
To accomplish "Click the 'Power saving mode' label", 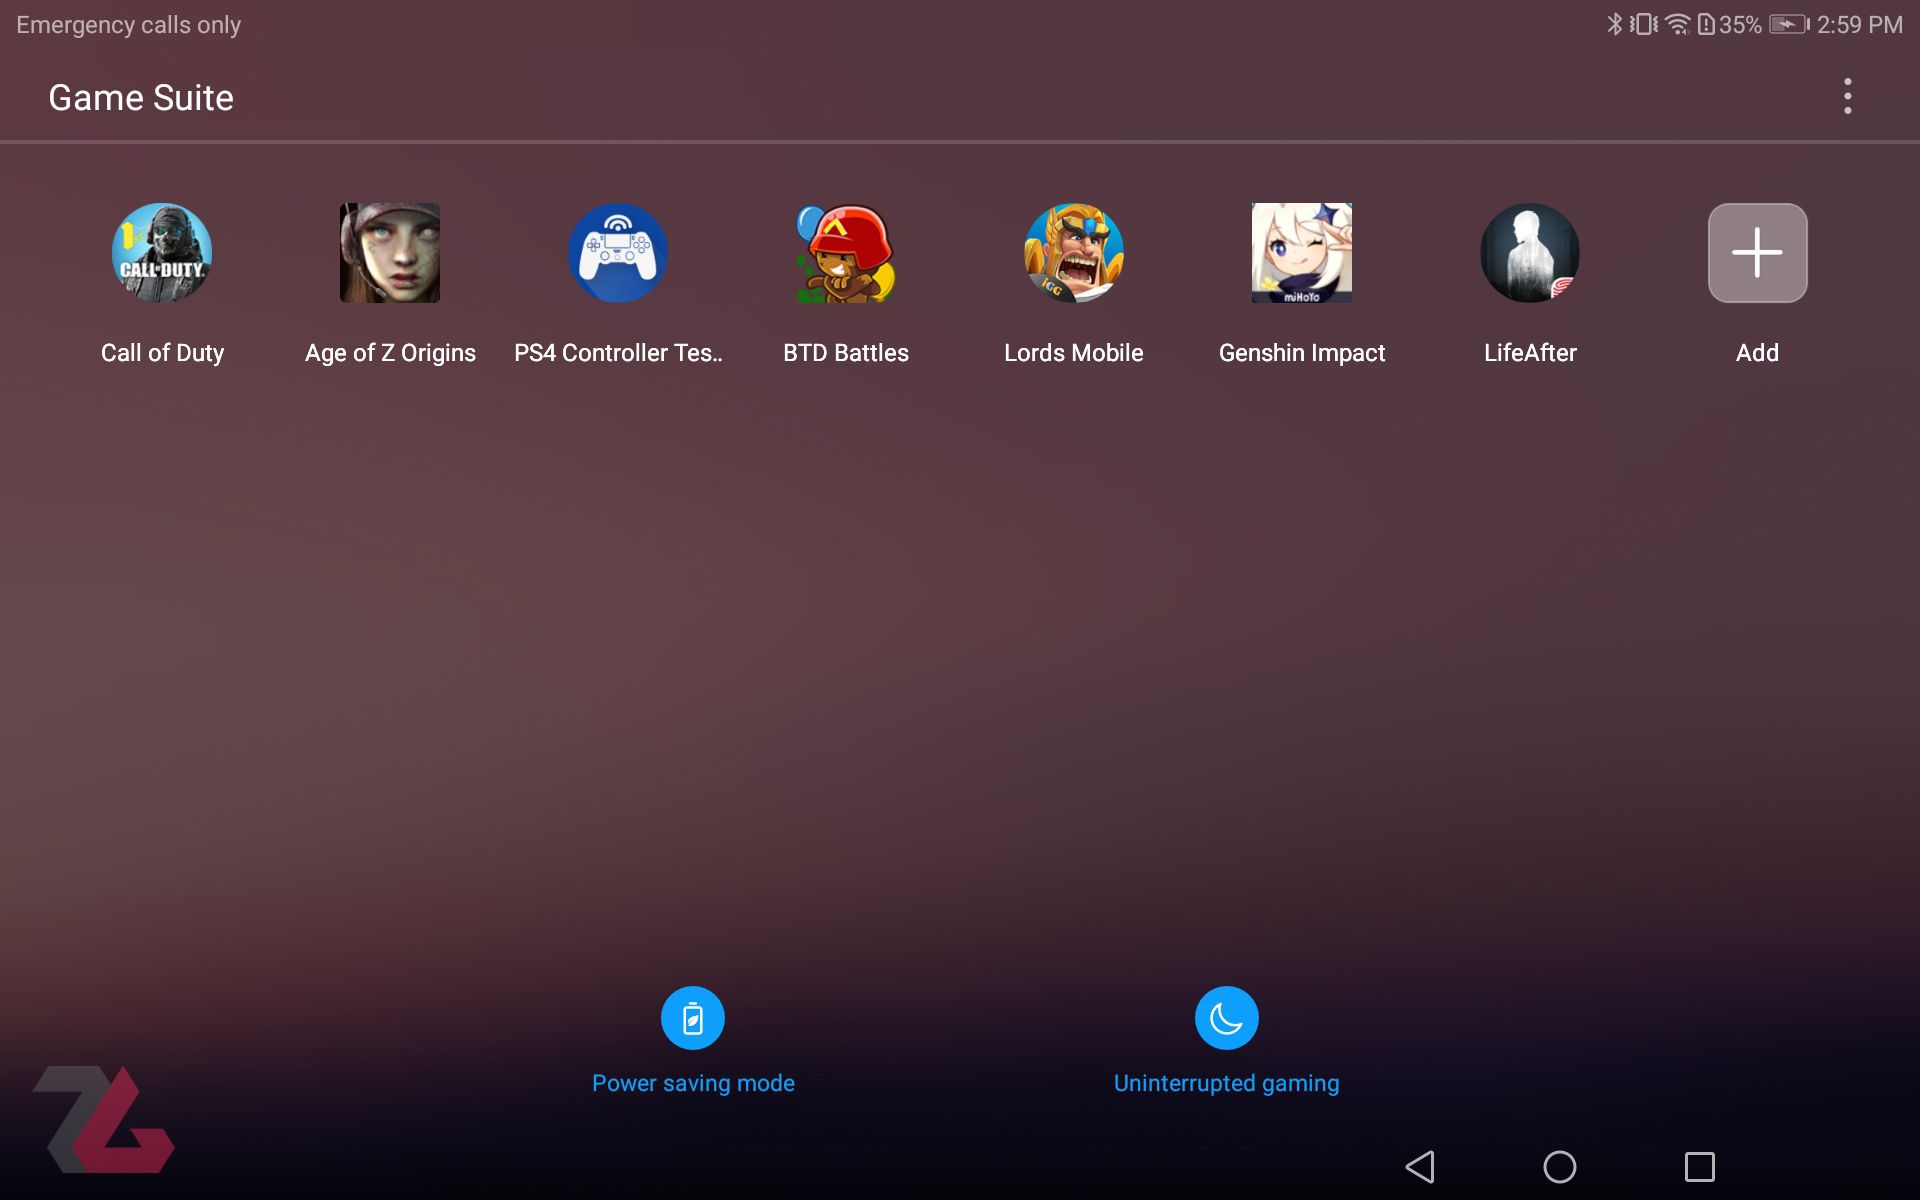I will [693, 1083].
